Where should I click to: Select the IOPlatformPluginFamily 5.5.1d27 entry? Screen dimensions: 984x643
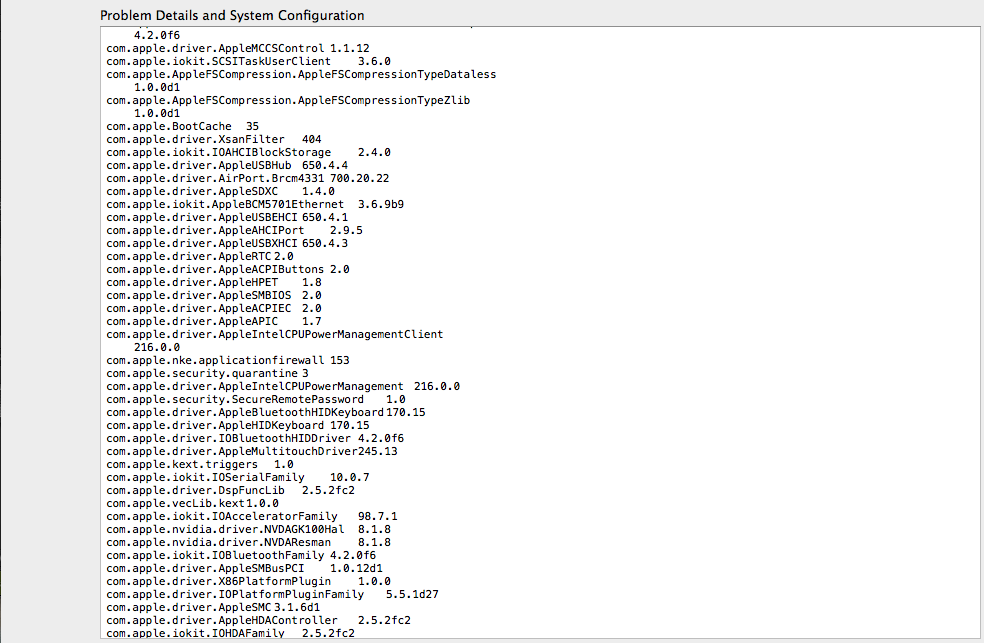(272, 594)
